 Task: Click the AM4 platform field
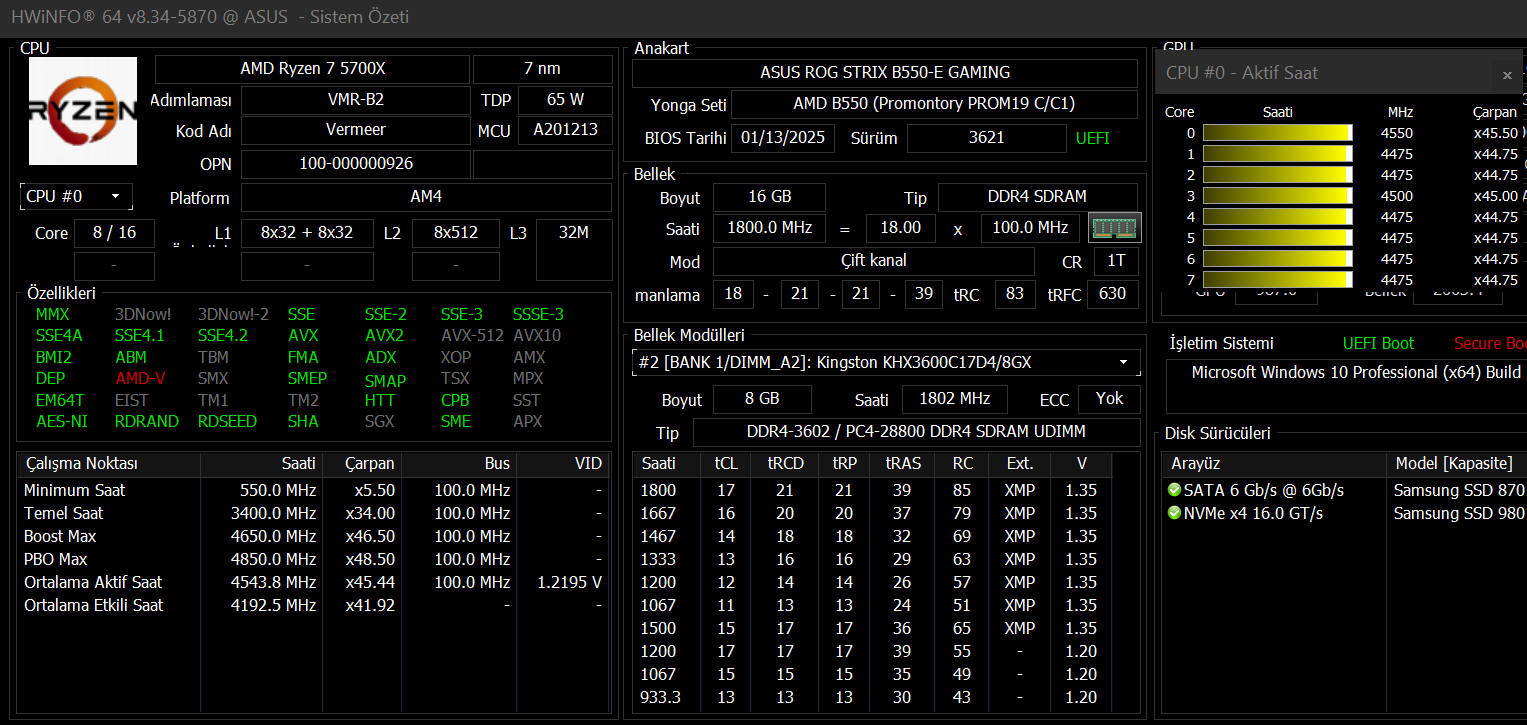pyautogui.click(x=426, y=197)
